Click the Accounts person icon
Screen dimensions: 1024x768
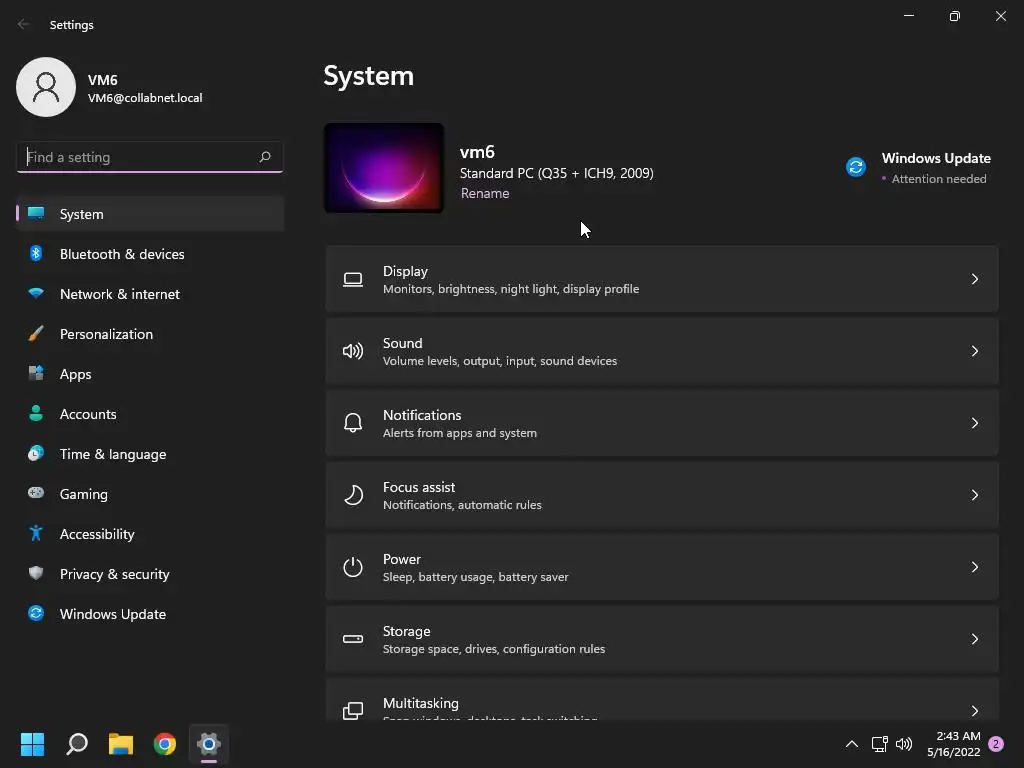[36, 413]
